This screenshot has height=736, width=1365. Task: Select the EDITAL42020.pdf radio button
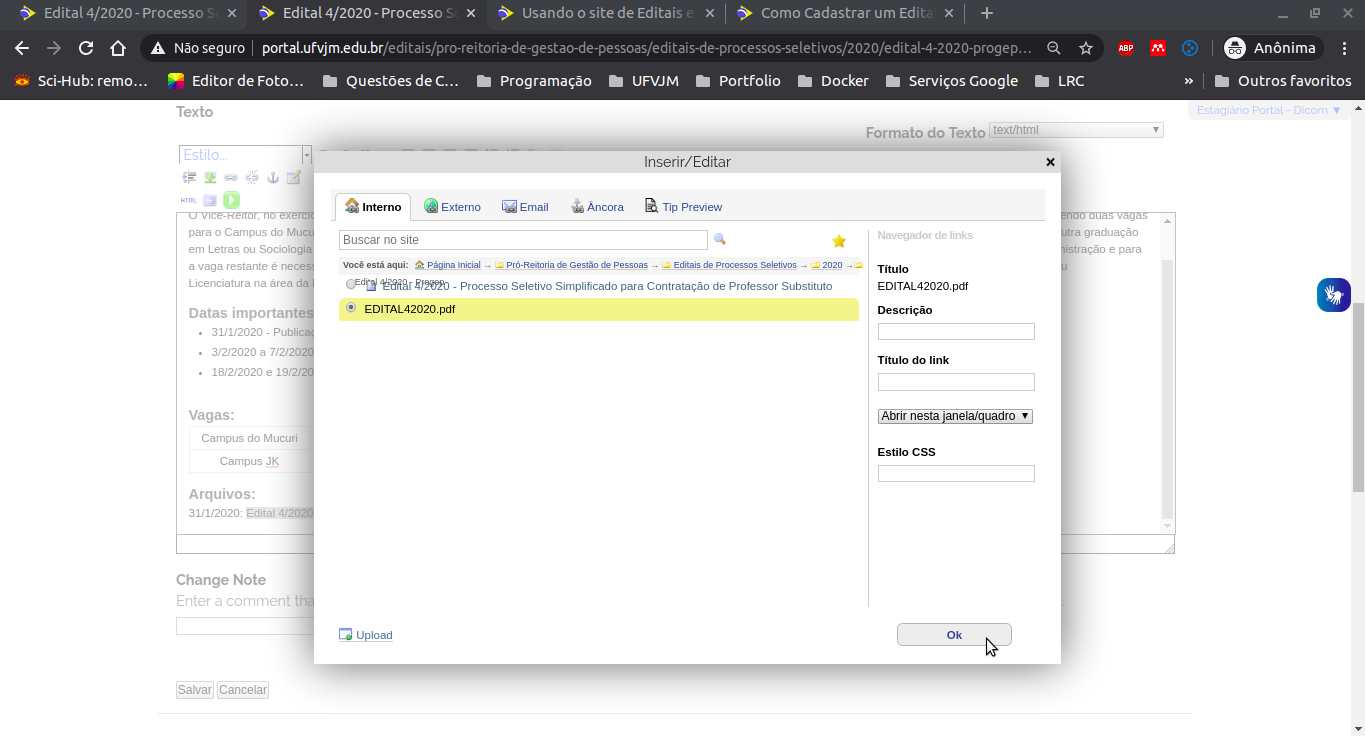point(351,309)
